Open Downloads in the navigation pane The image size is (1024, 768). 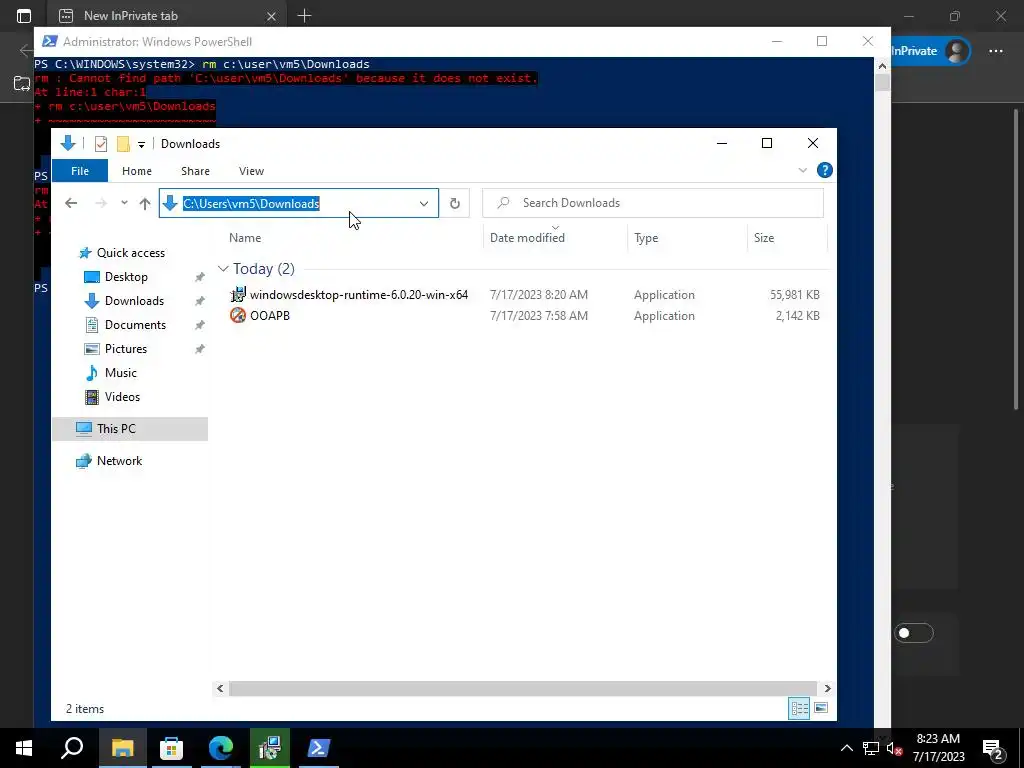tap(134, 301)
